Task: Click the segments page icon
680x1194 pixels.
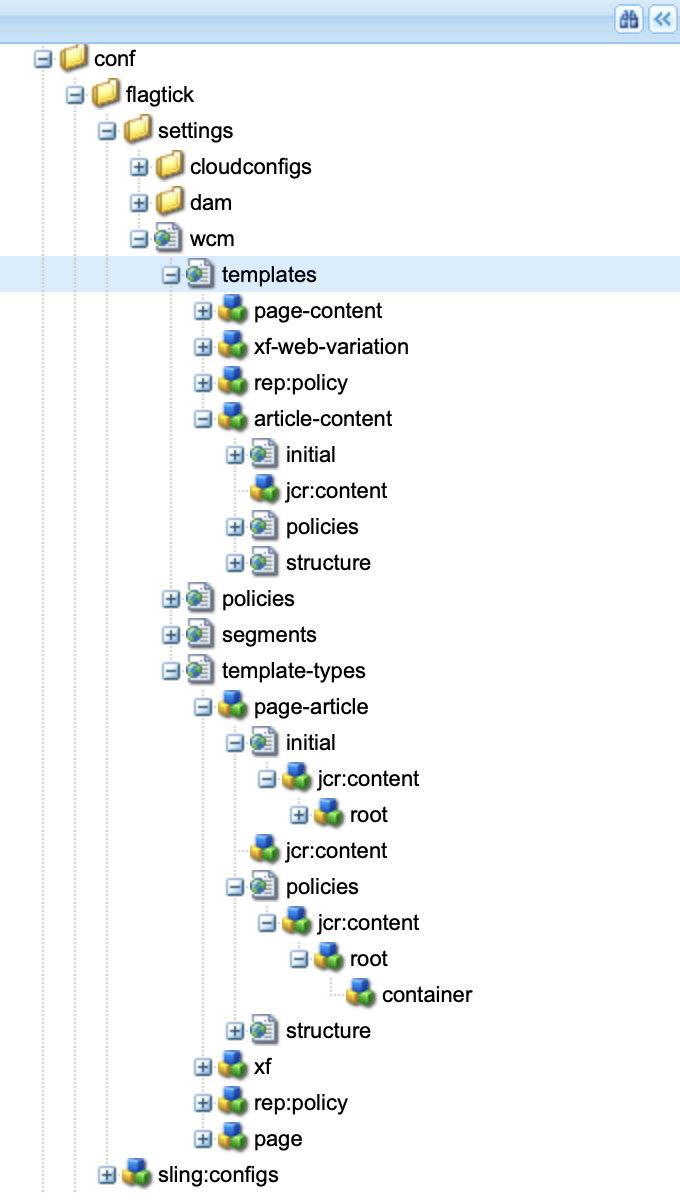Action: pyautogui.click(x=202, y=634)
